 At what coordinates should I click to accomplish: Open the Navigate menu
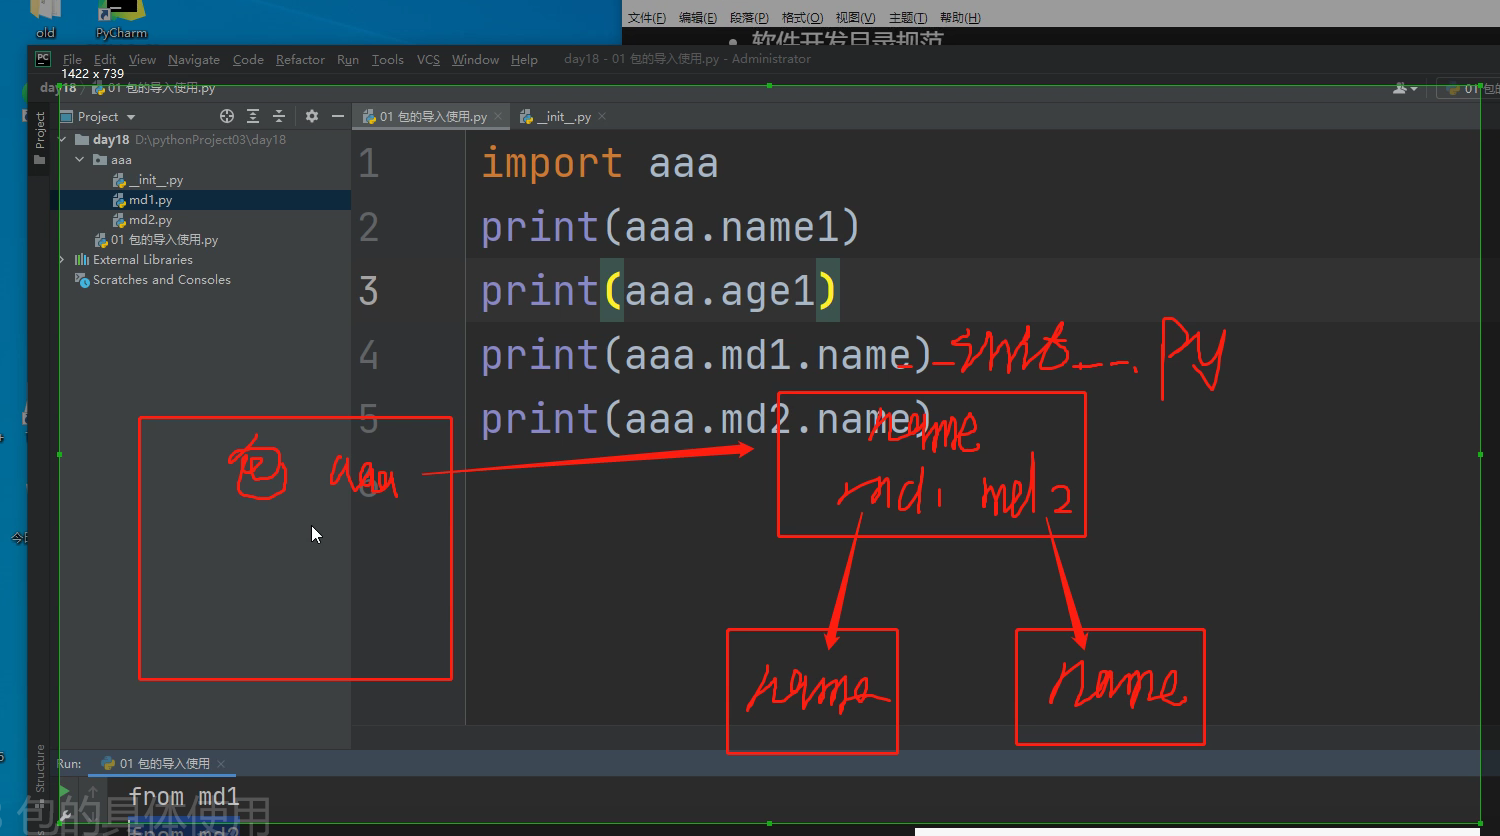[x=194, y=60]
